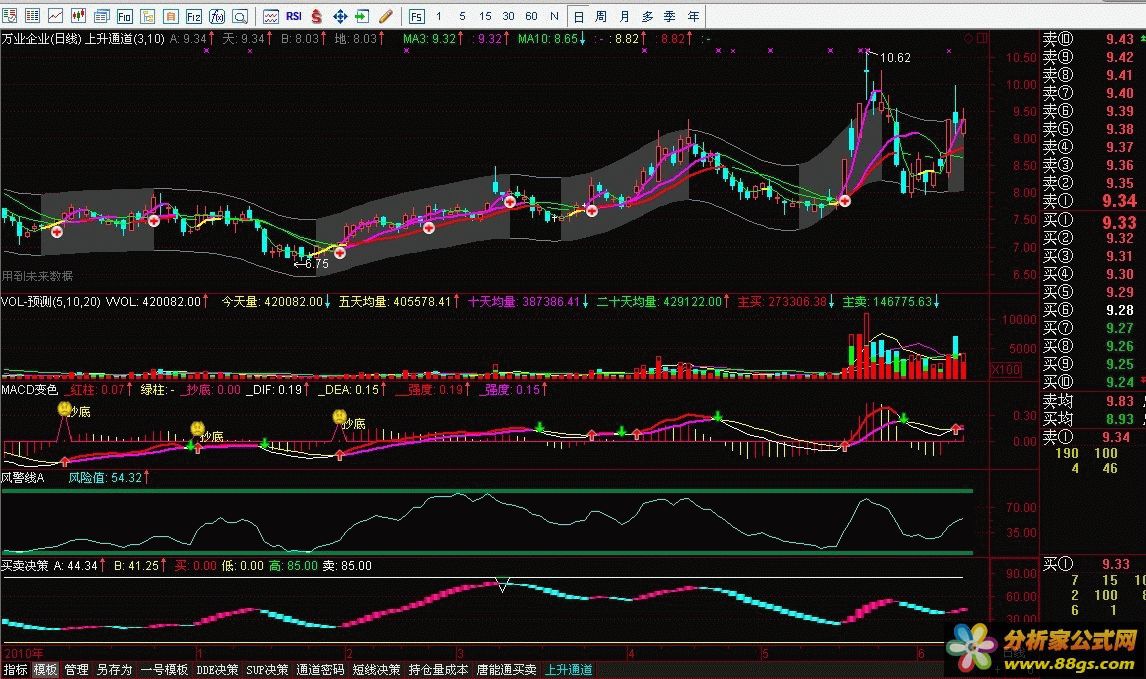The image size is (1146, 679).
Task: Open the news window icon
Action: pos(101,15)
